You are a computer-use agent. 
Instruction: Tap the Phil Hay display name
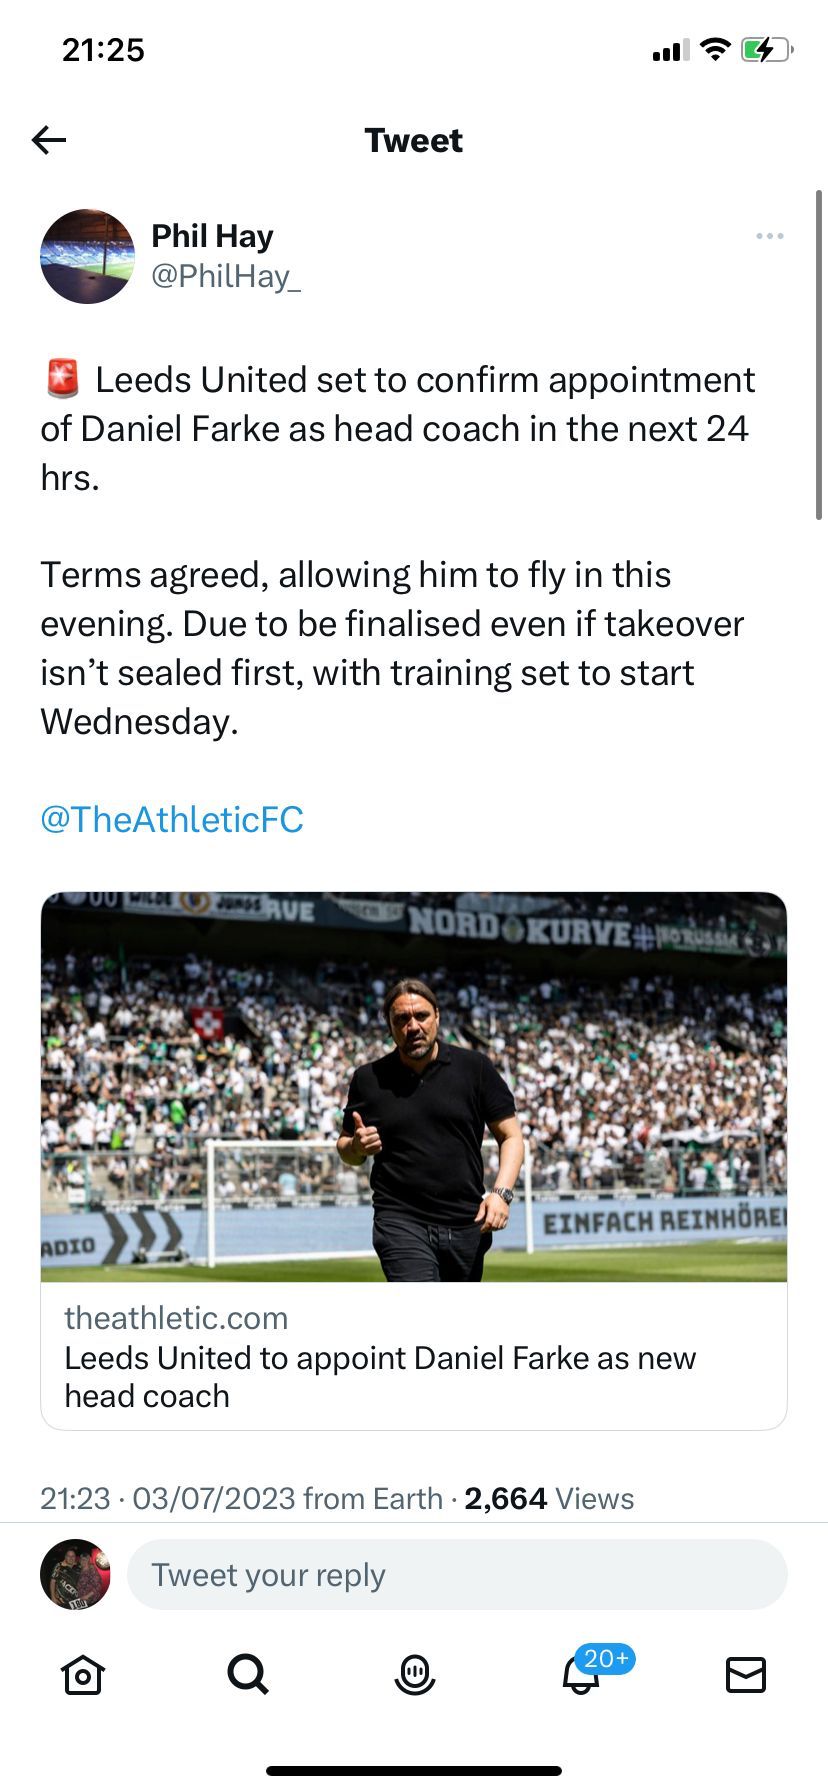(x=212, y=236)
